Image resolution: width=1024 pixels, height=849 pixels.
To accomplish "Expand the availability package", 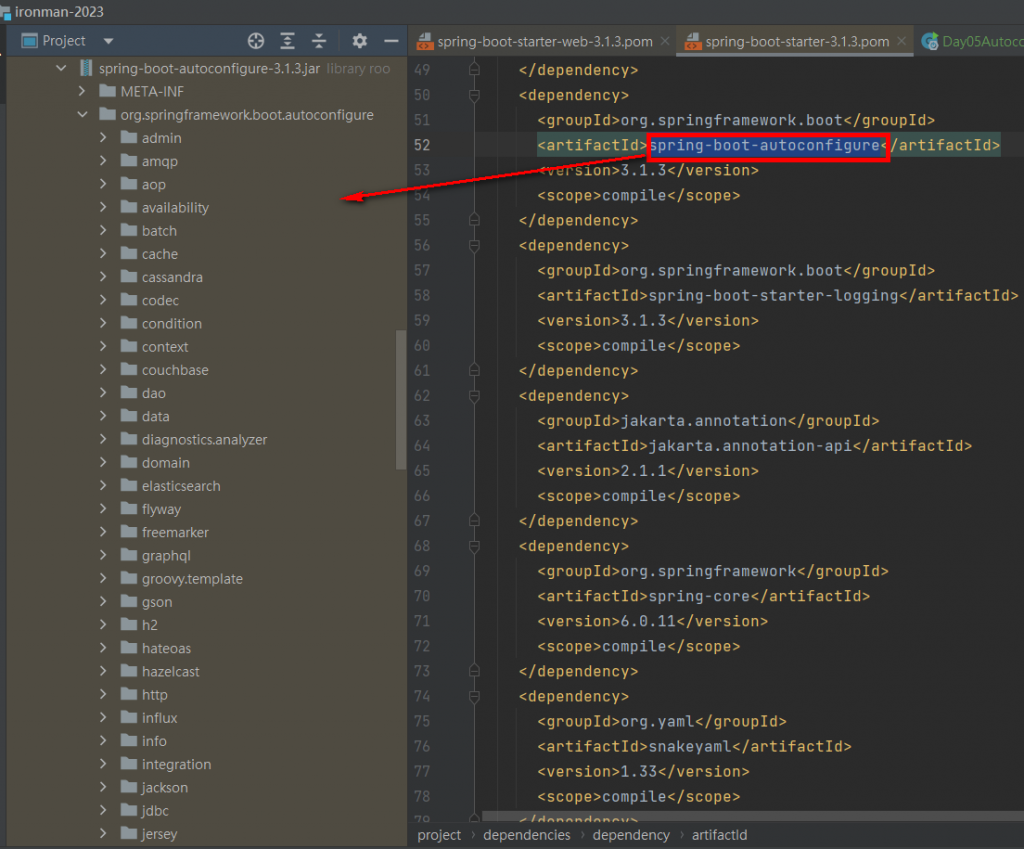I will (x=103, y=207).
